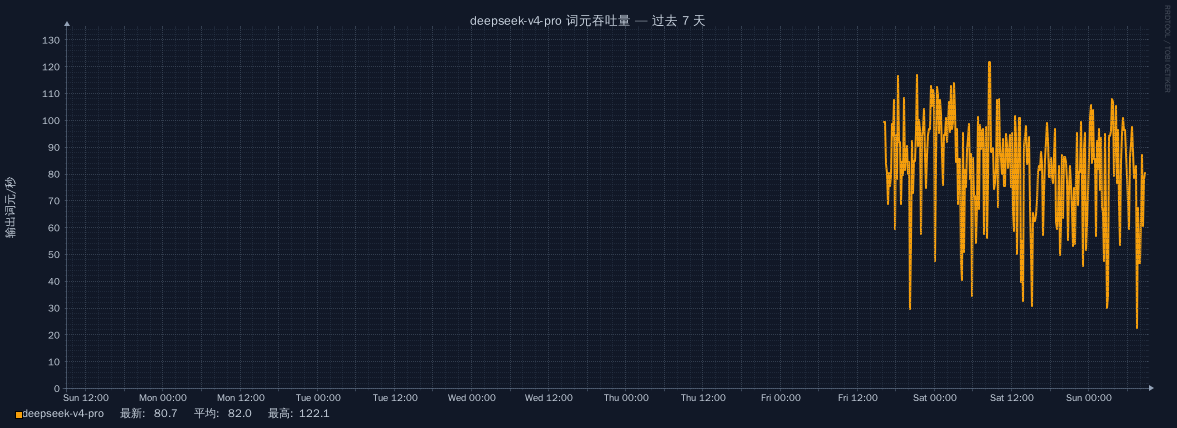This screenshot has height=428, width=1177.
Task: Click the Tue 12:00 x-axis tick label
Action: coord(395,398)
